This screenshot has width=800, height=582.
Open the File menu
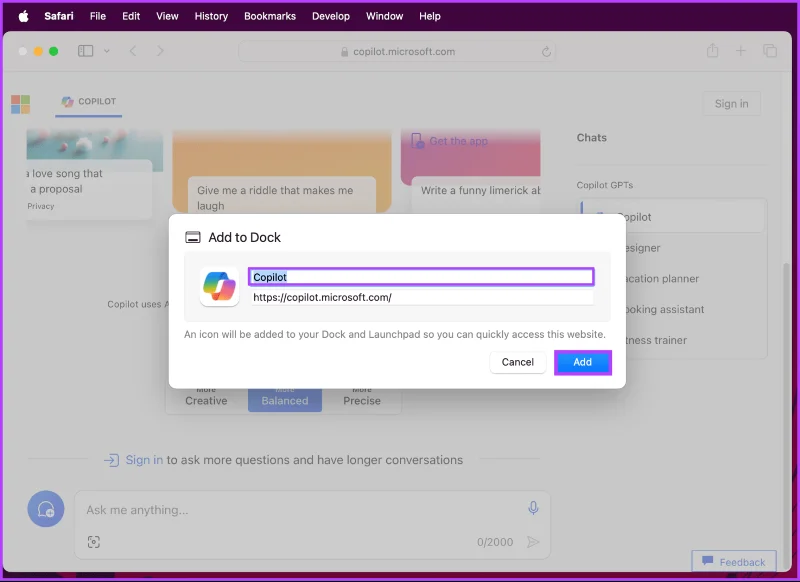pyautogui.click(x=98, y=16)
